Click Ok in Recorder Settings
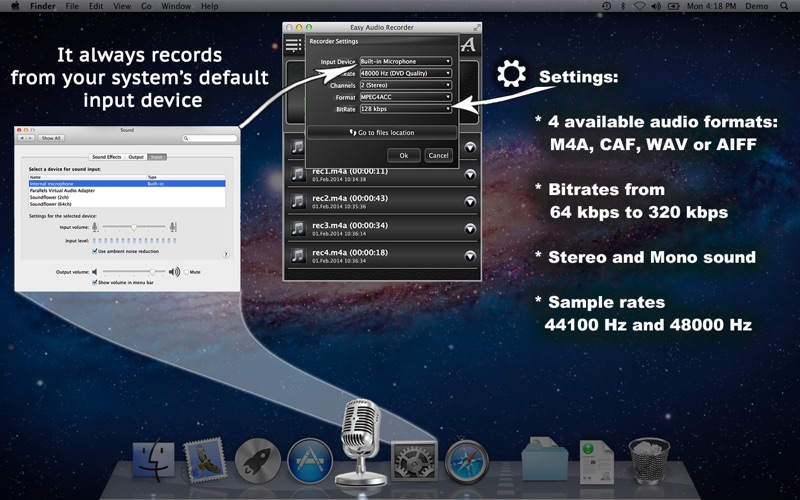This screenshot has width=800, height=500. click(404, 155)
